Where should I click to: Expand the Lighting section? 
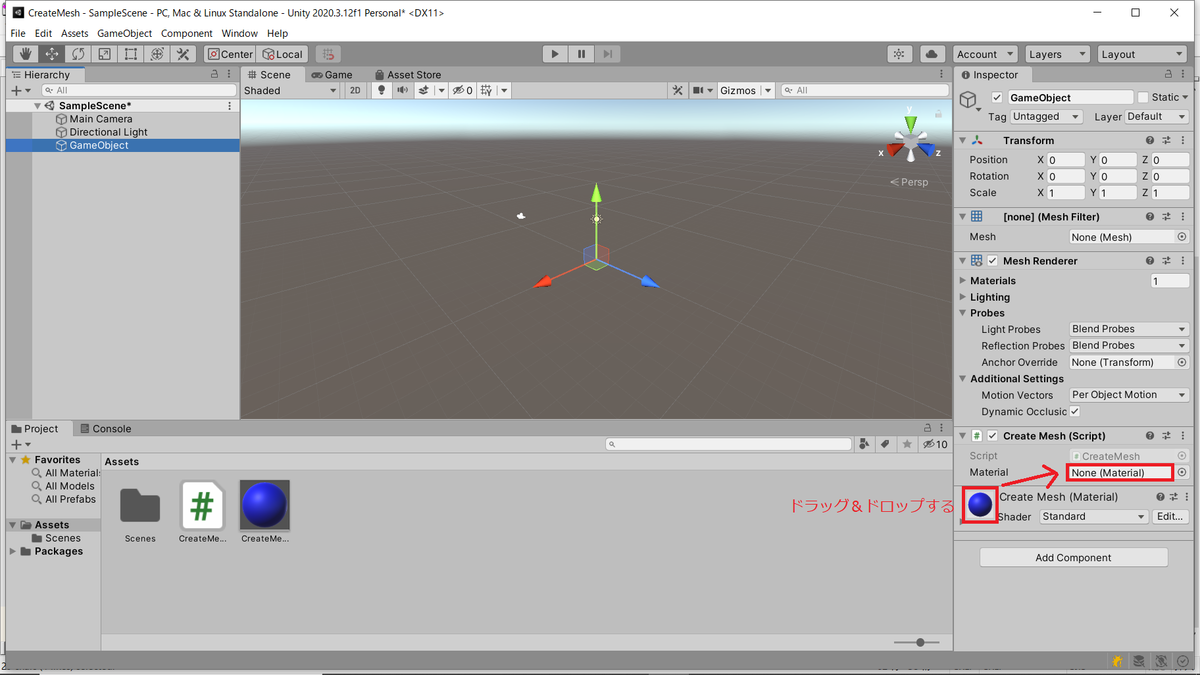[962, 297]
